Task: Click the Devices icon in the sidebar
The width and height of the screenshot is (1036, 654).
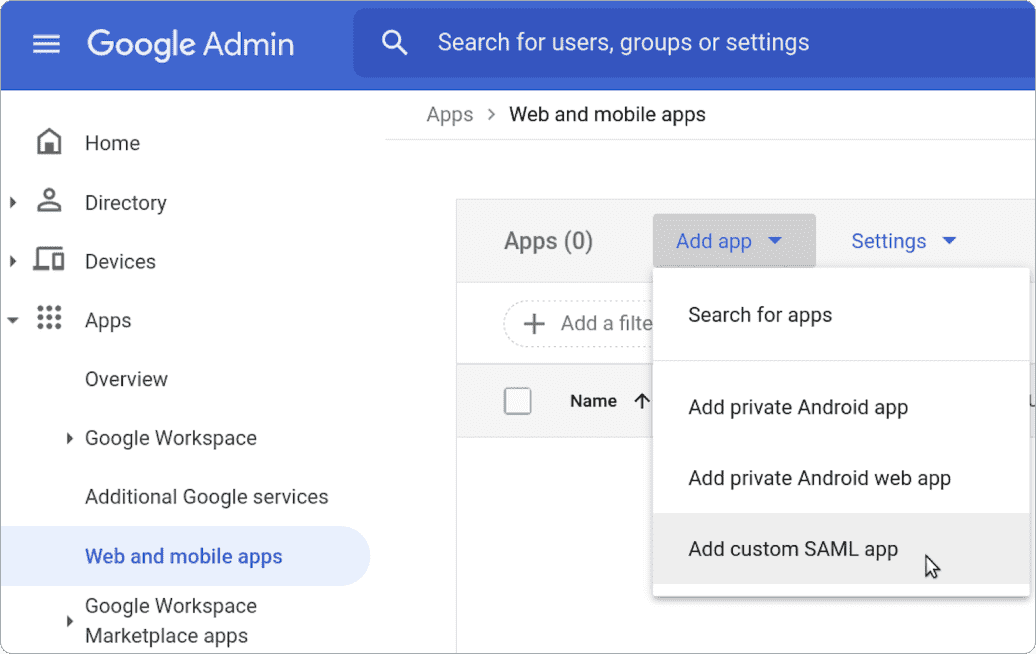Action: pyautogui.click(x=48, y=261)
